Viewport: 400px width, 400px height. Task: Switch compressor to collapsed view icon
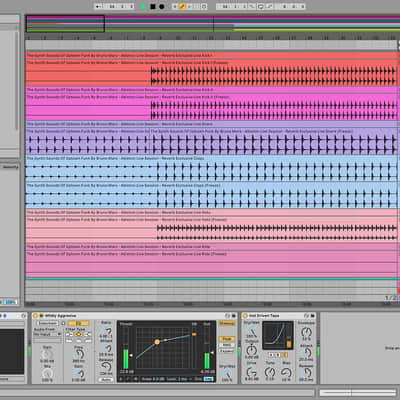(121, 379)
